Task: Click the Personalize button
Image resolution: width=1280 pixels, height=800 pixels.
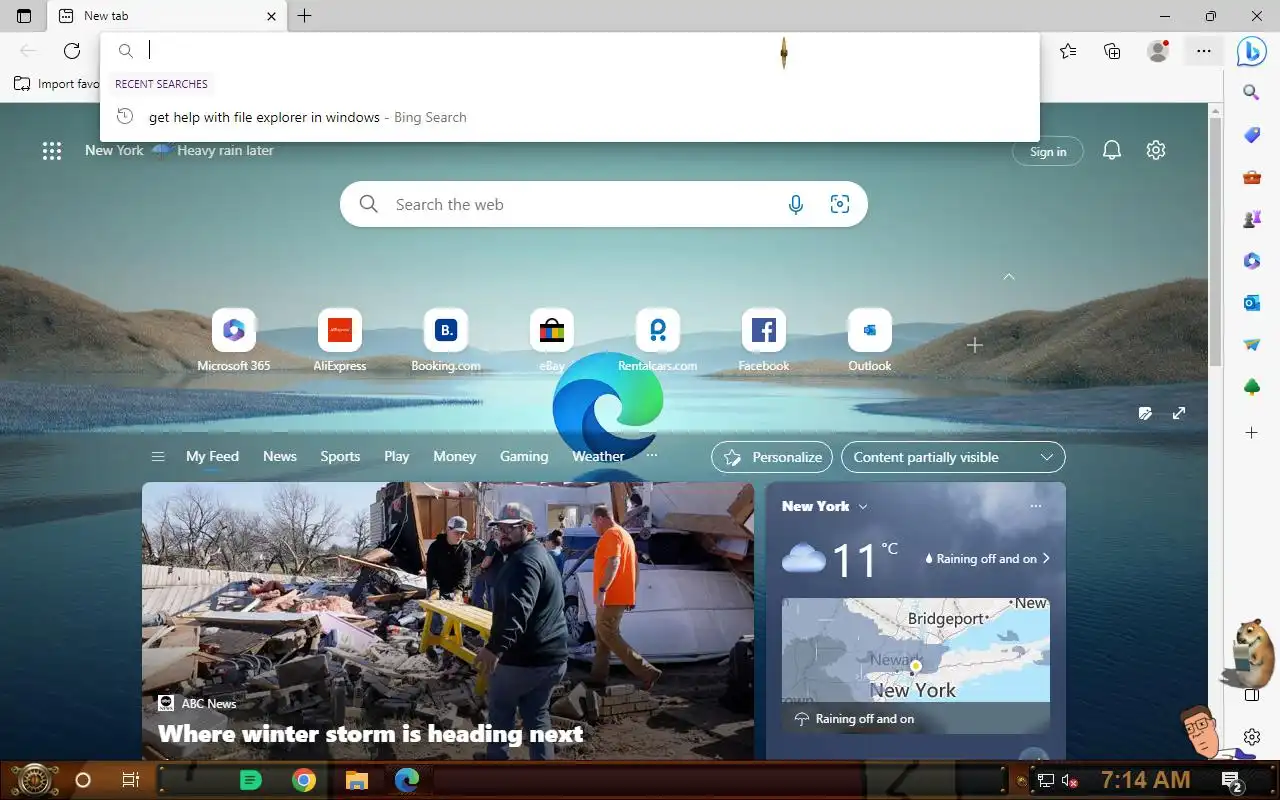Action: (772, 457)
